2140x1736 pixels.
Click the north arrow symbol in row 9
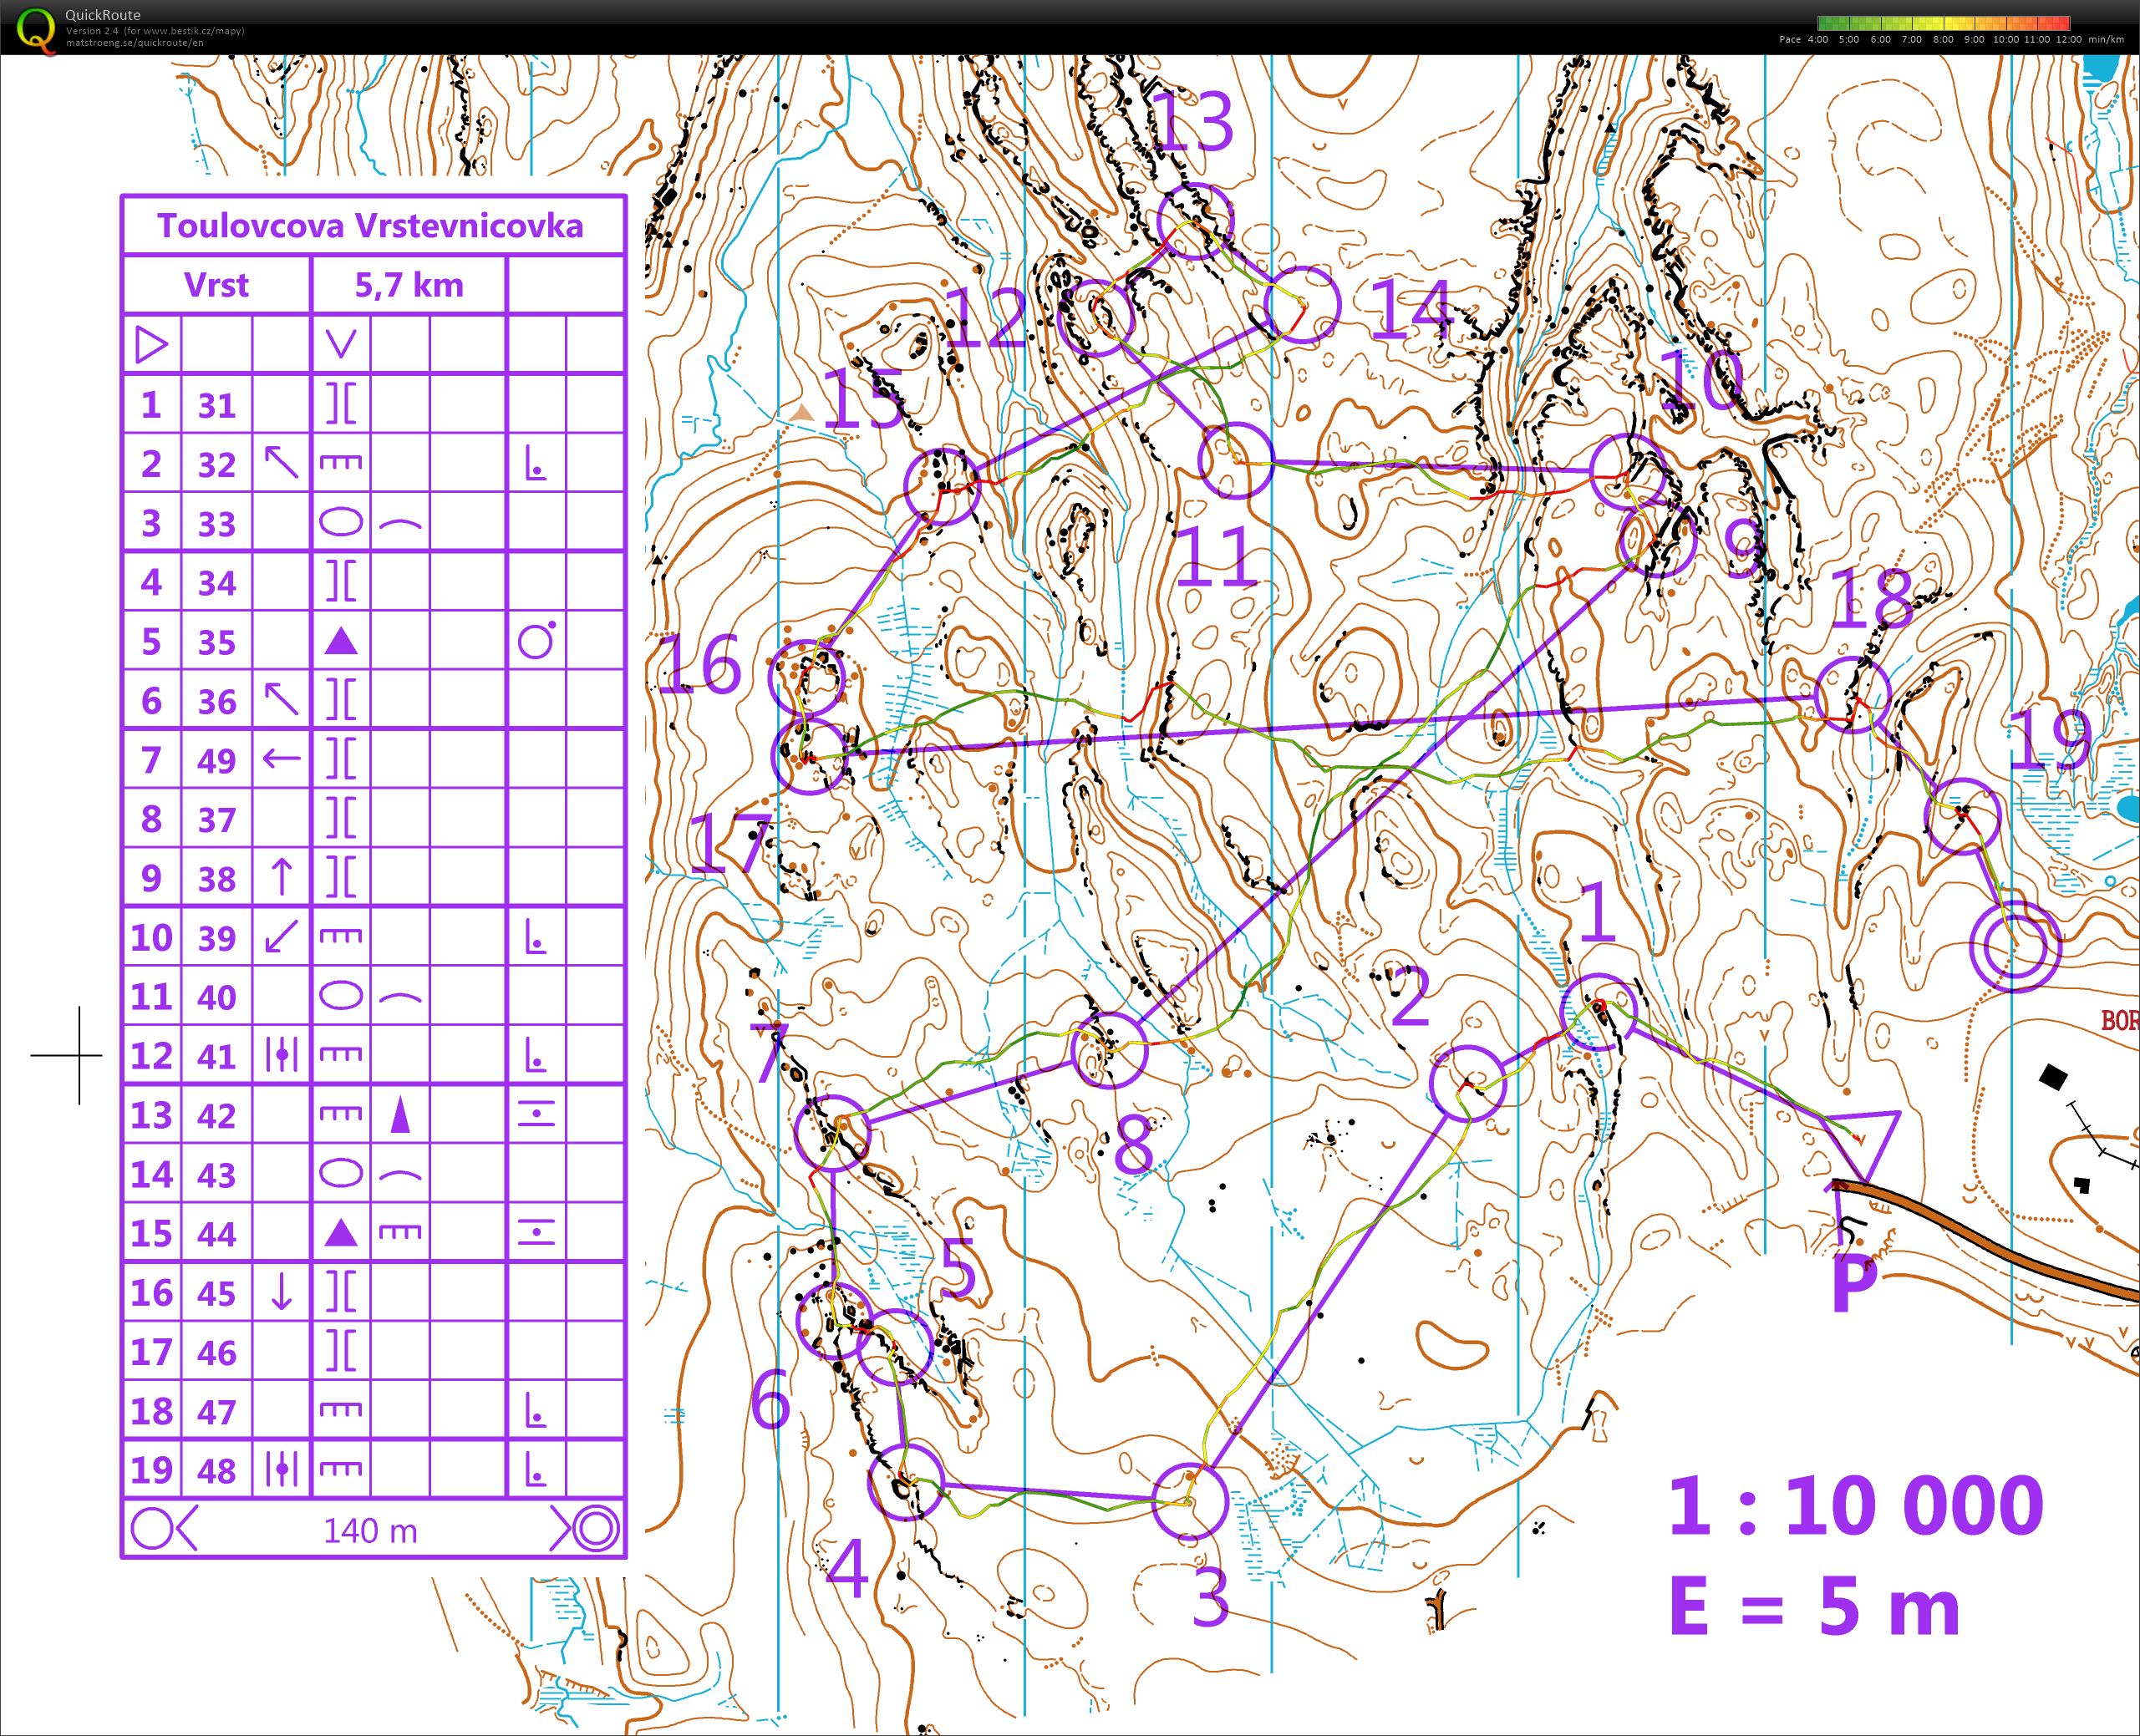click(281, 877)
